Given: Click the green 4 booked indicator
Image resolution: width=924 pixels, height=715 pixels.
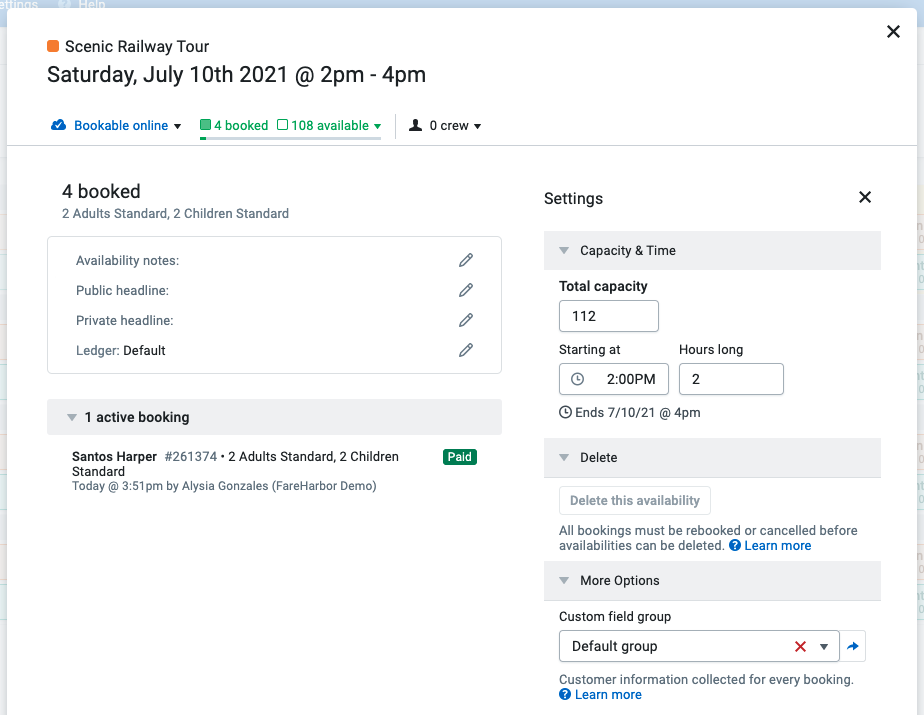Looking at the screenshot, I should pos(234,125).
